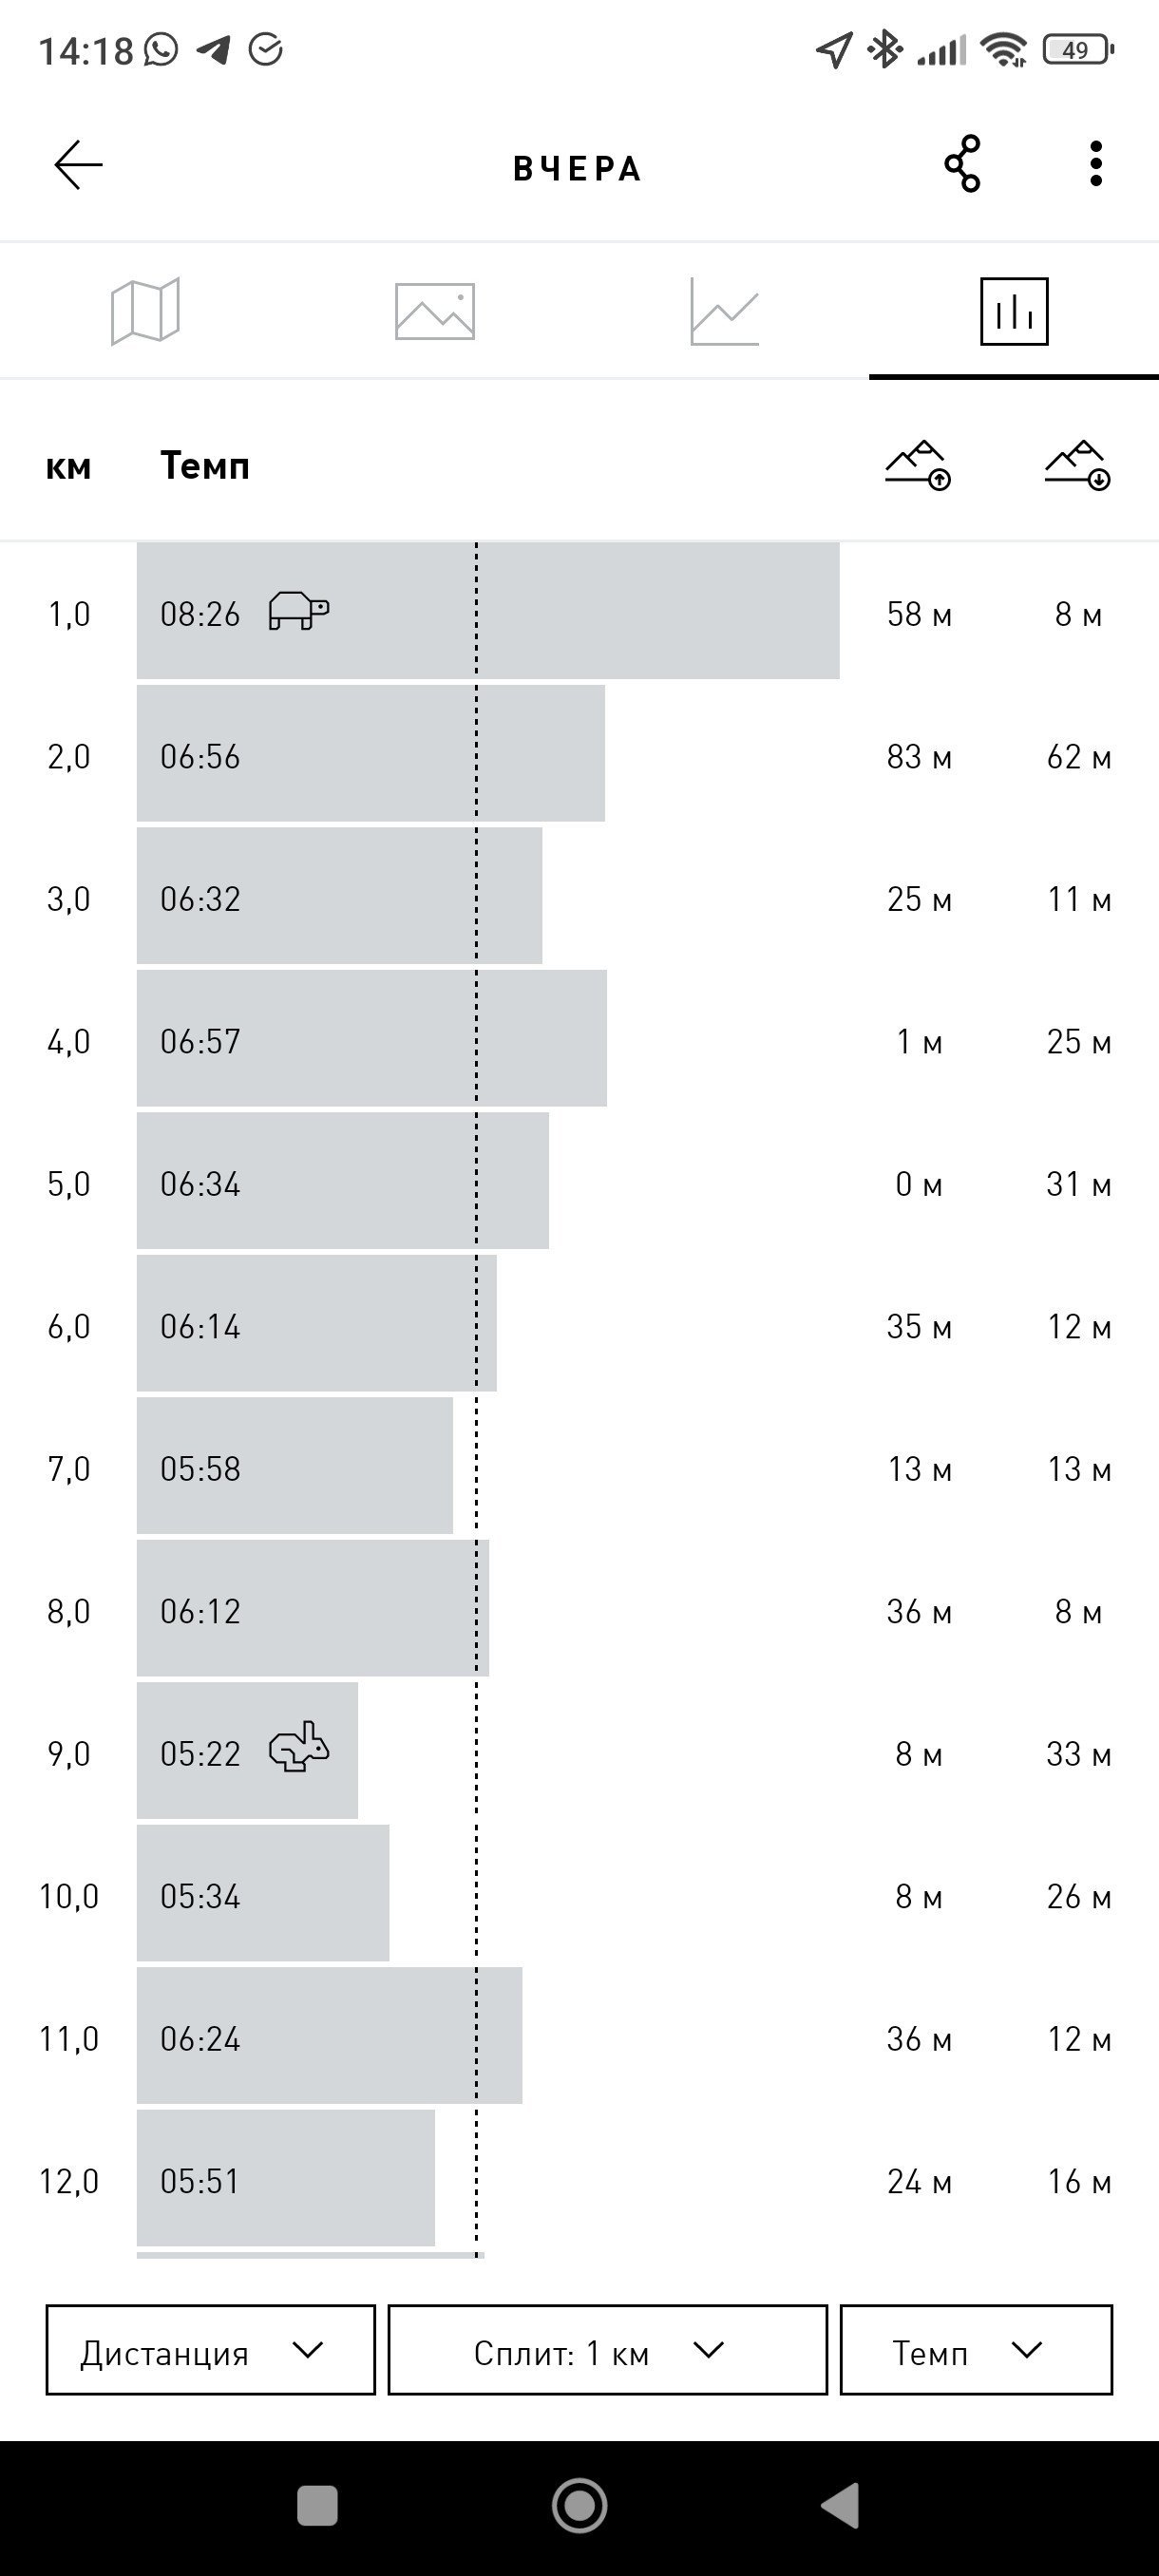Viewport: 1159px width, 2576px height.
Task: Open the Дистанция dropdown
Action: pos(210,2350)
